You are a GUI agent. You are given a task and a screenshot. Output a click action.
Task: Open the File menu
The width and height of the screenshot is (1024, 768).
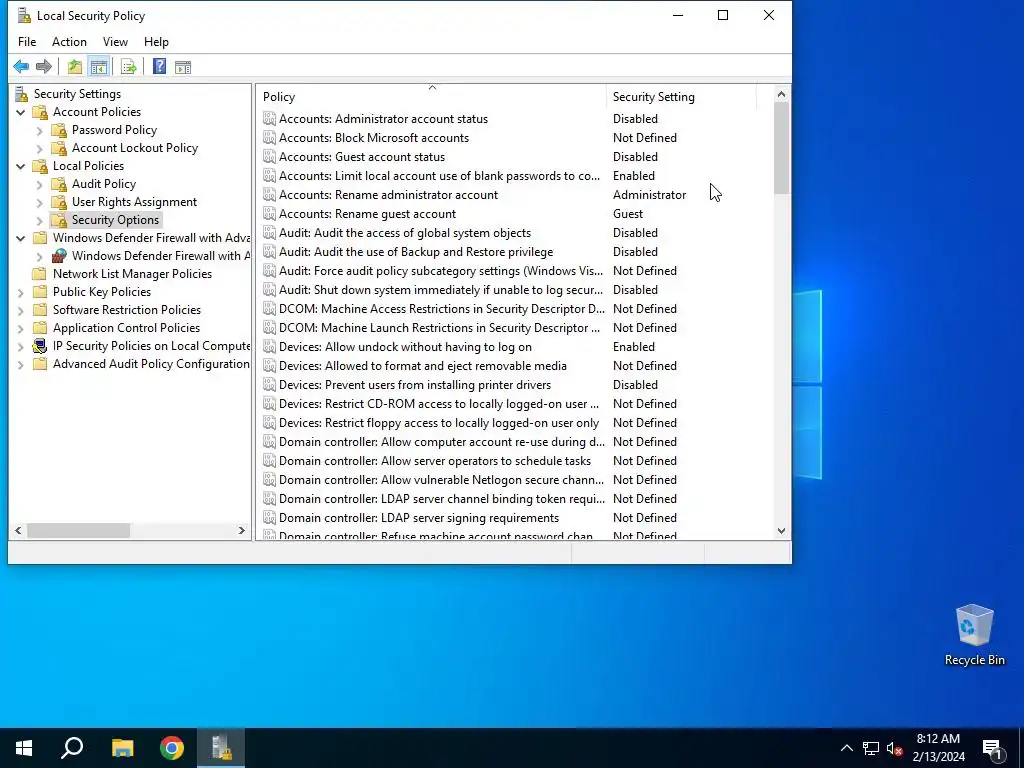point(27,42)
